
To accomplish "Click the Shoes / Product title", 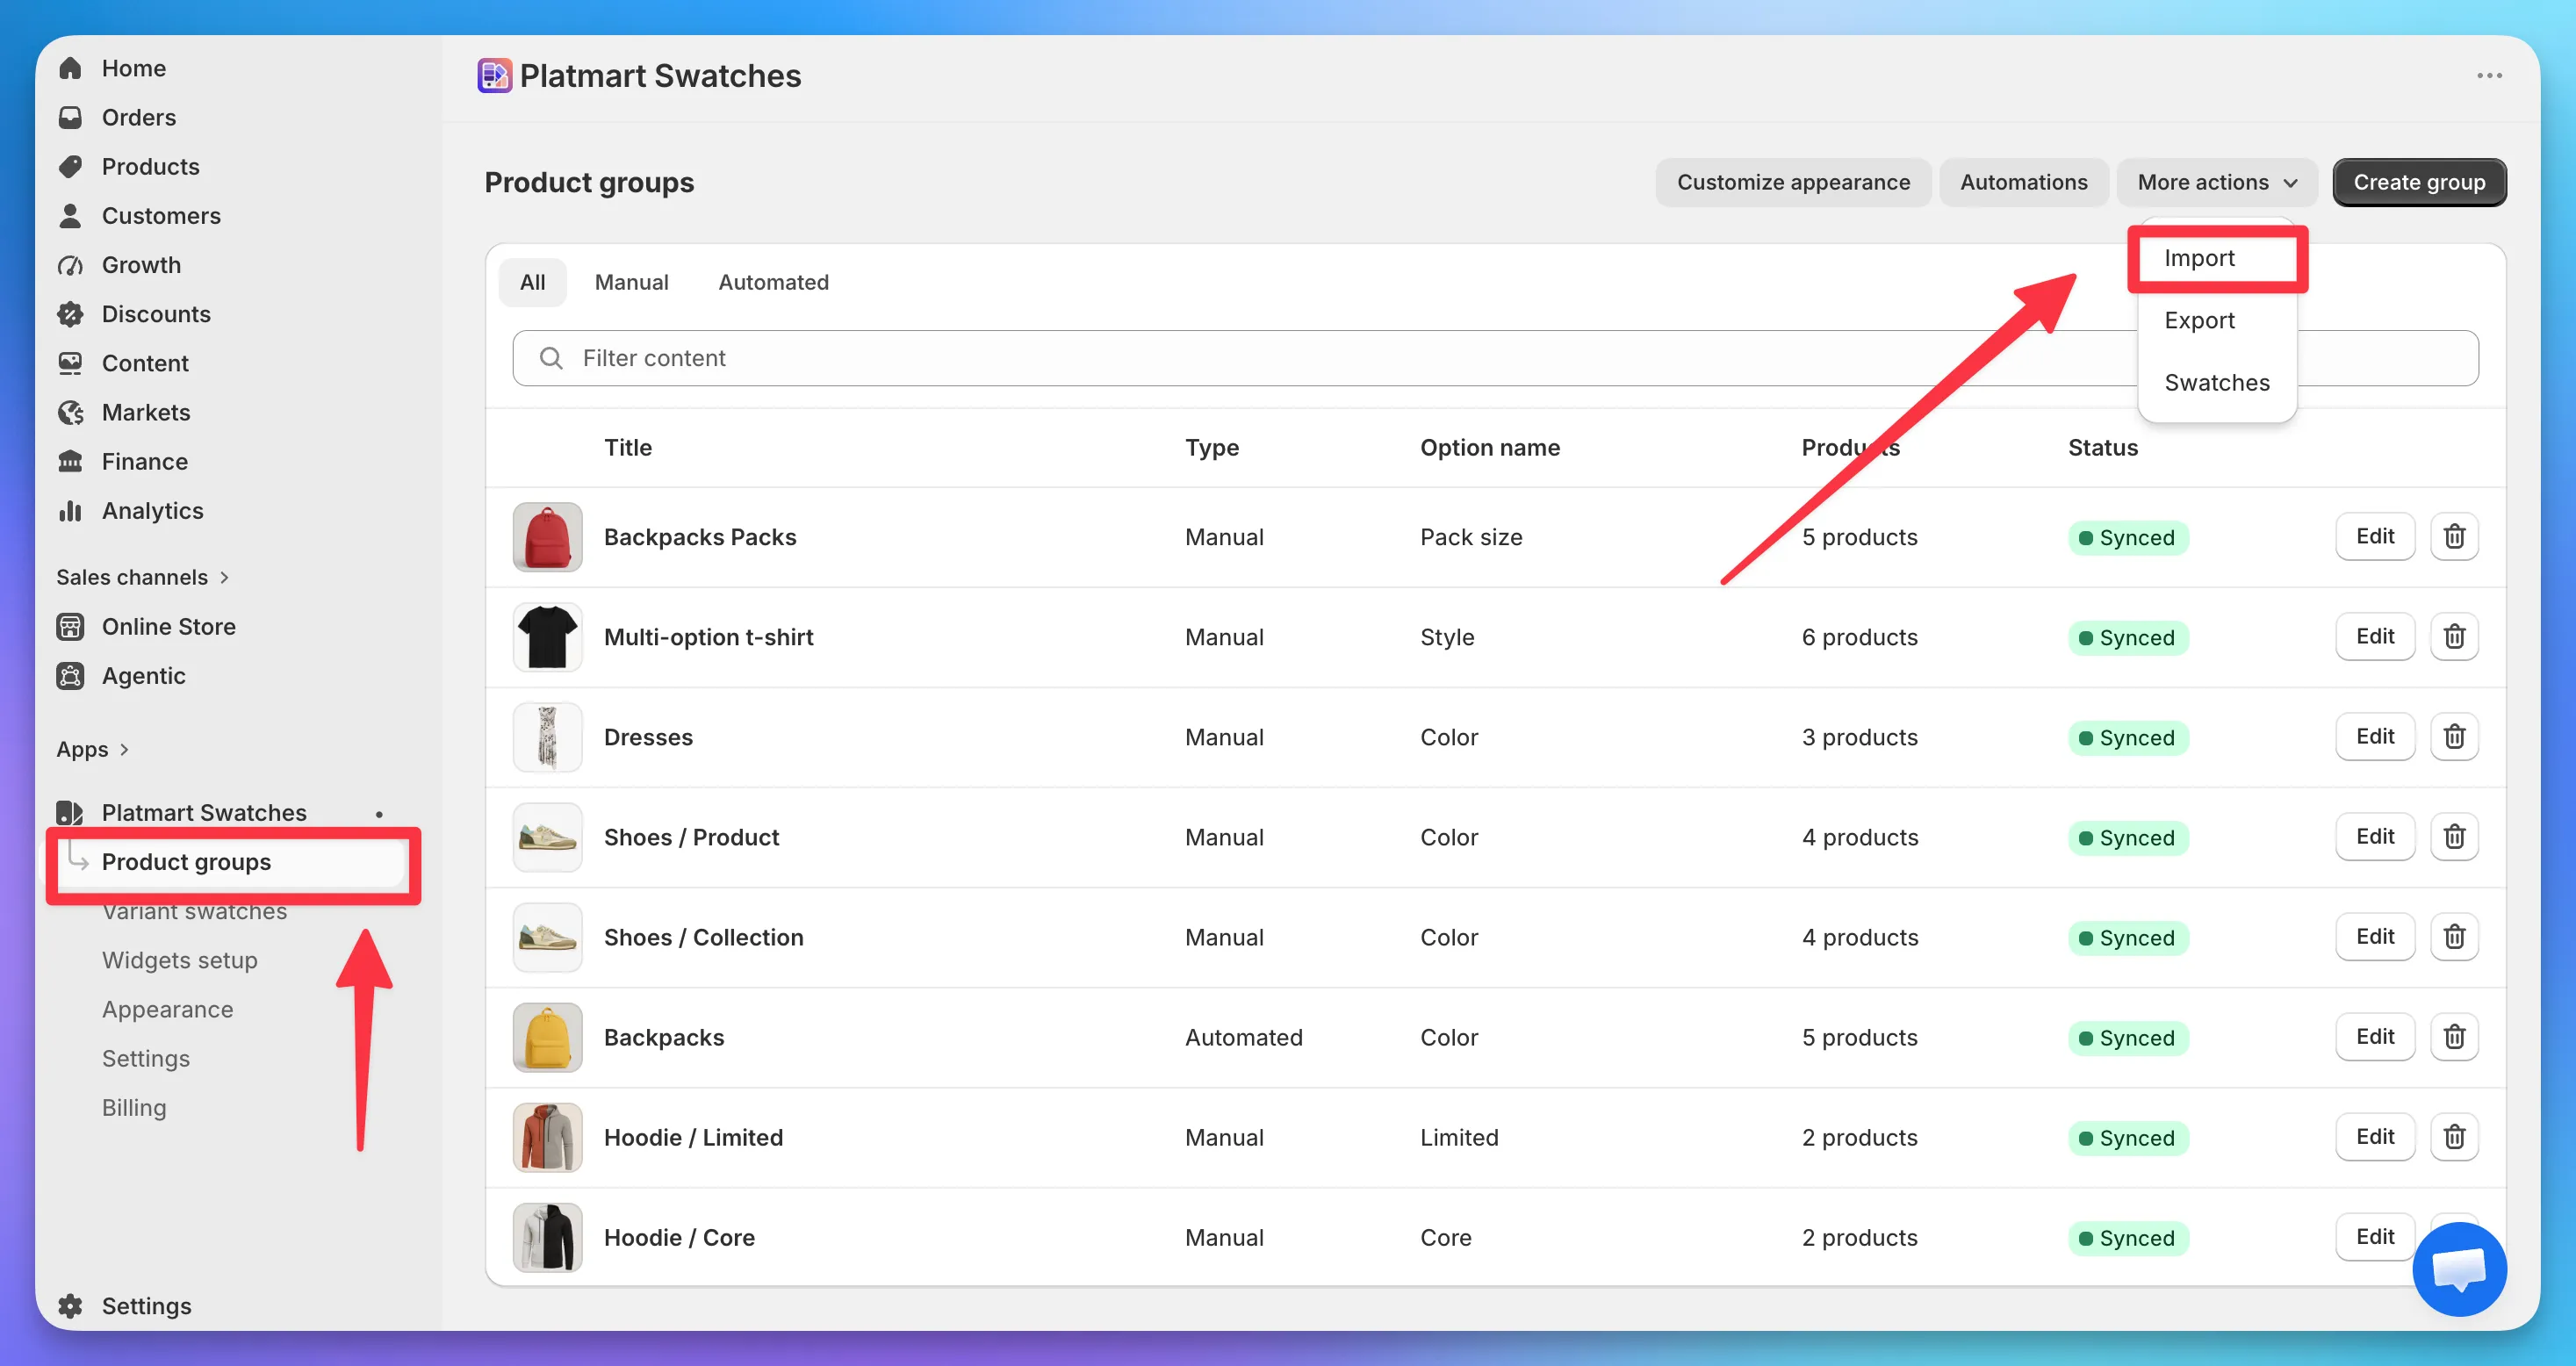I will [691, 837].
